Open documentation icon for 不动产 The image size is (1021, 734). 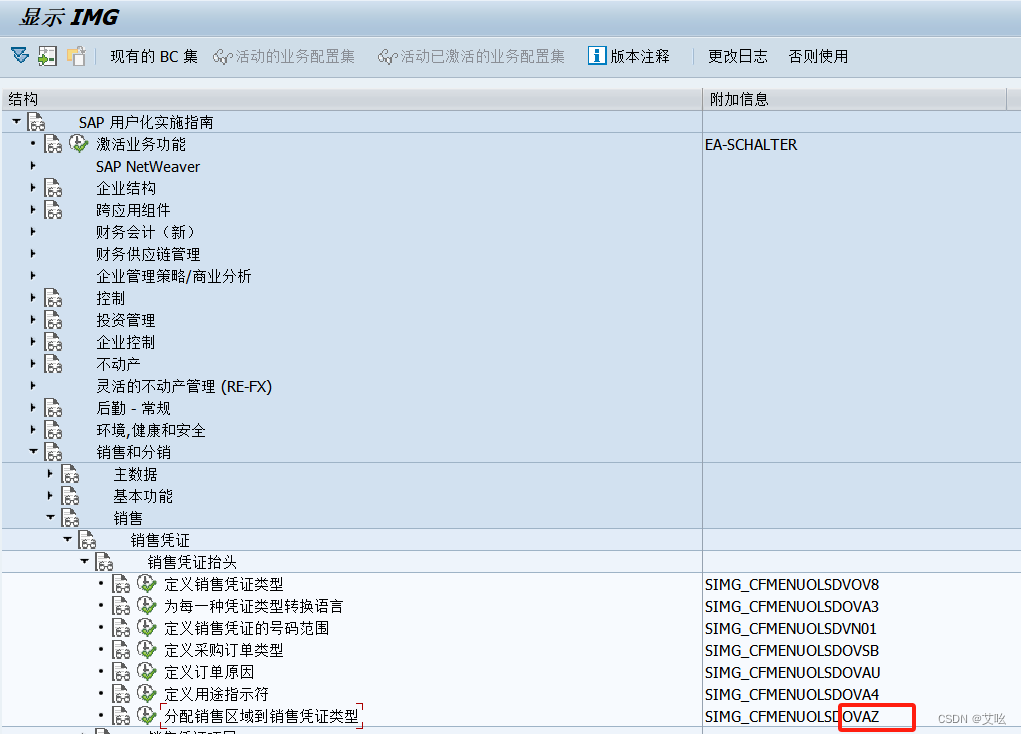[x=53, y=364]
